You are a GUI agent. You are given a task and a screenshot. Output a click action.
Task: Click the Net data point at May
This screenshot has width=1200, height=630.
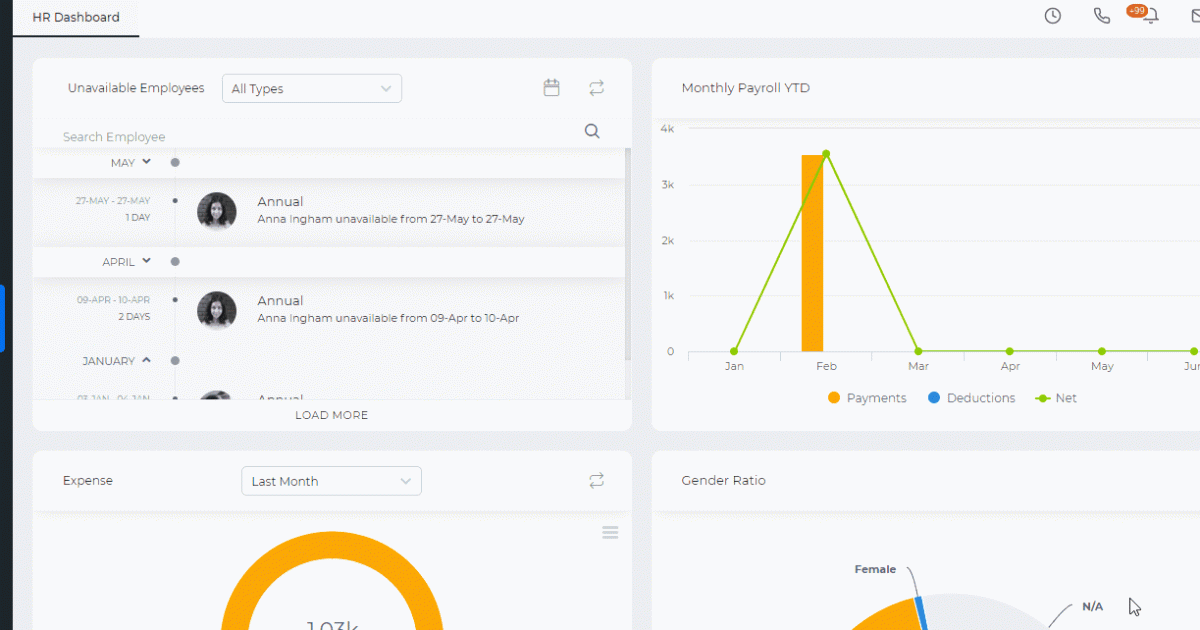(x=1102, y=351)
